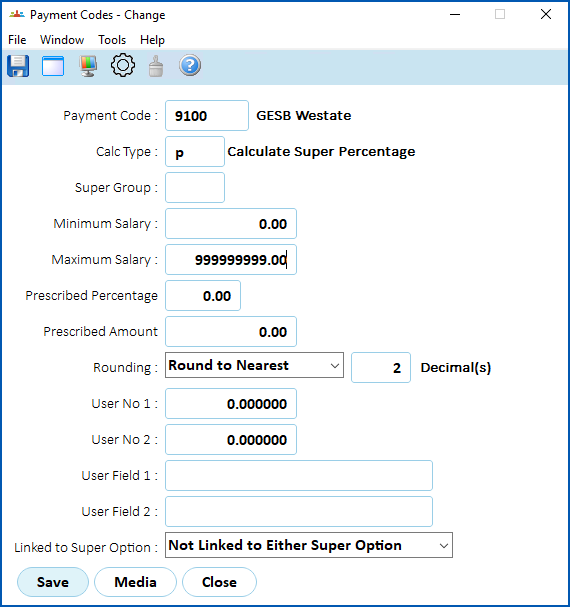
Task: Click the empty Super Group field
Action: [195, 187]
